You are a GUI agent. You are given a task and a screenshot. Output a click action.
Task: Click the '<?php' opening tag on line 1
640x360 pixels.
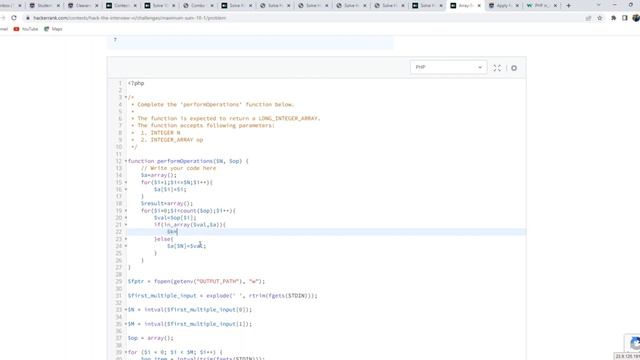click(136, 83)
